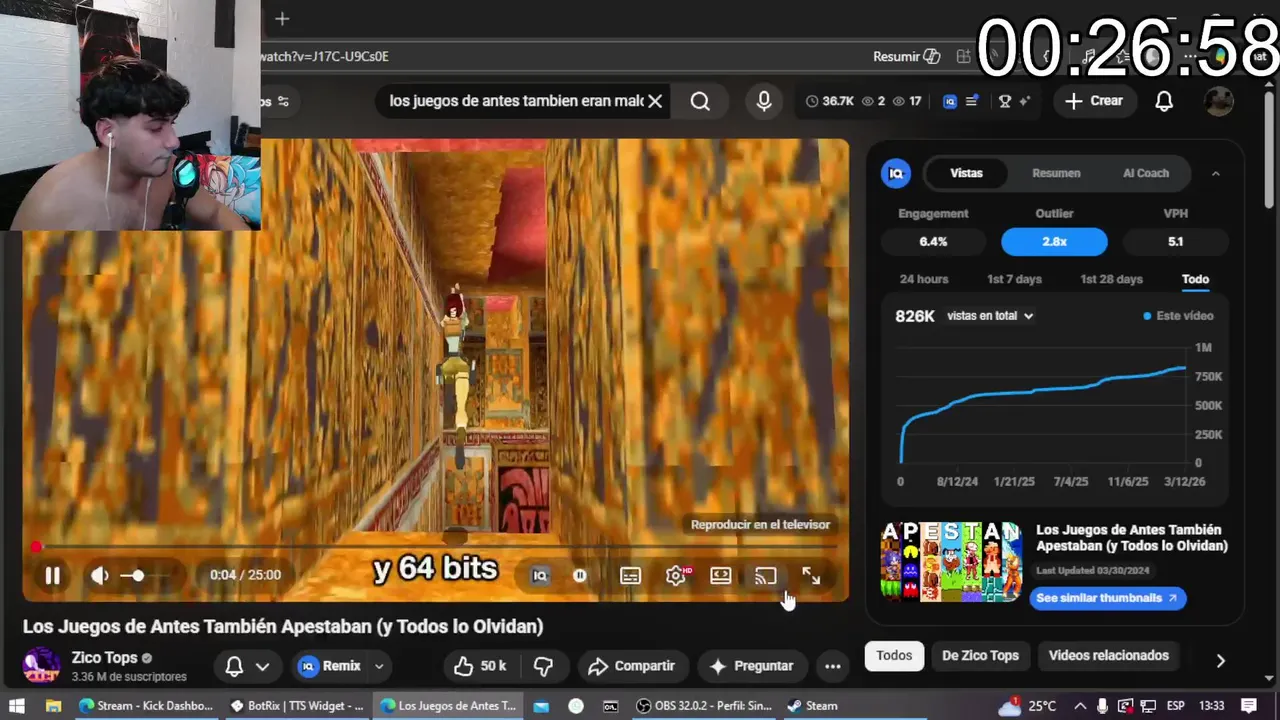Select the Todos filter chip

click(x=894, y=656)
